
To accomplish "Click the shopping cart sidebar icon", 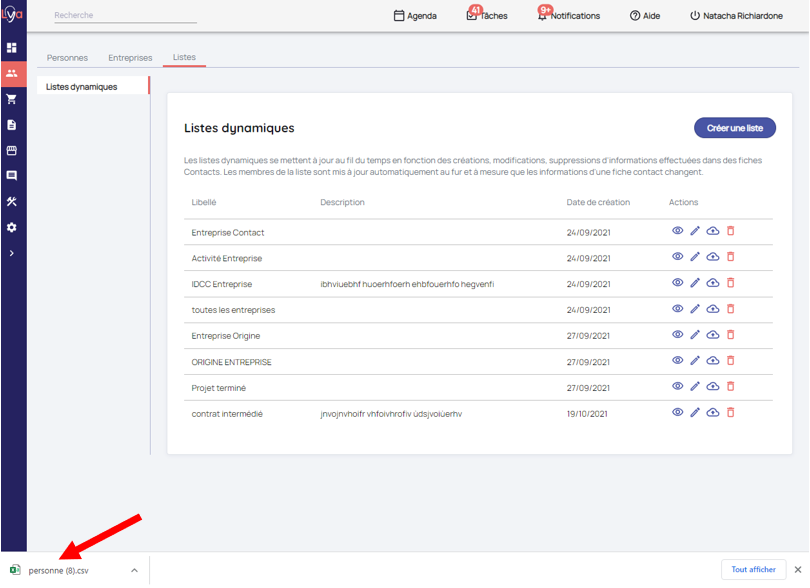I will pyautogui.click(x=12, y=99).
